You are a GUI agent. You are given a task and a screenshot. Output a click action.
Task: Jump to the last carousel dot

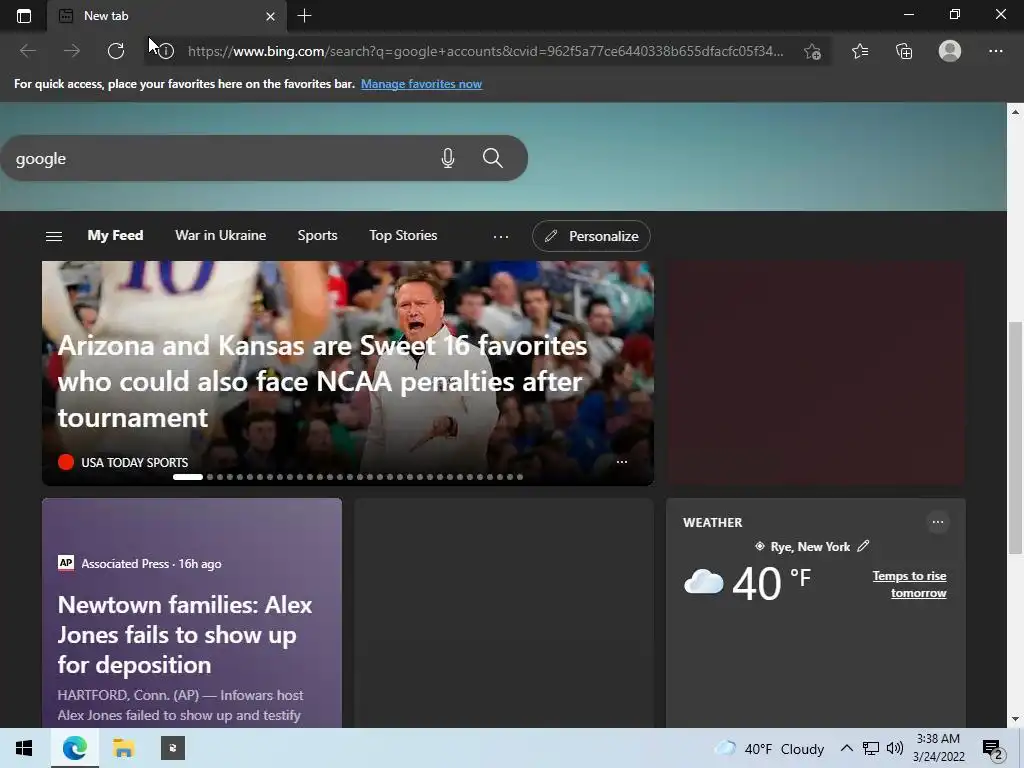520,477
